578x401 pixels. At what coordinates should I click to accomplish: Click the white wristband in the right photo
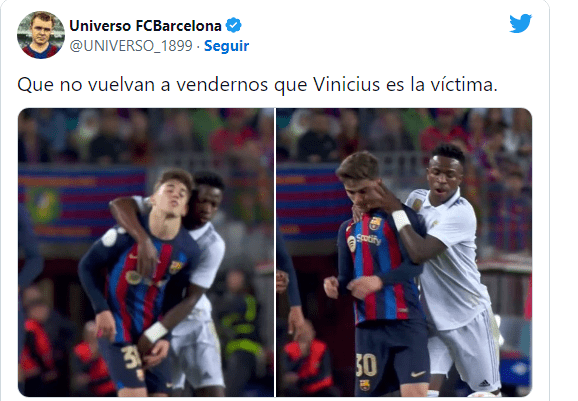pos(401,219)
